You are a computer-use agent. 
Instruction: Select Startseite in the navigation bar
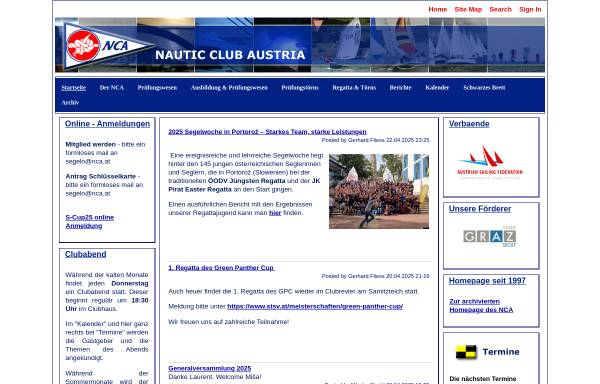tap(73, 88)
